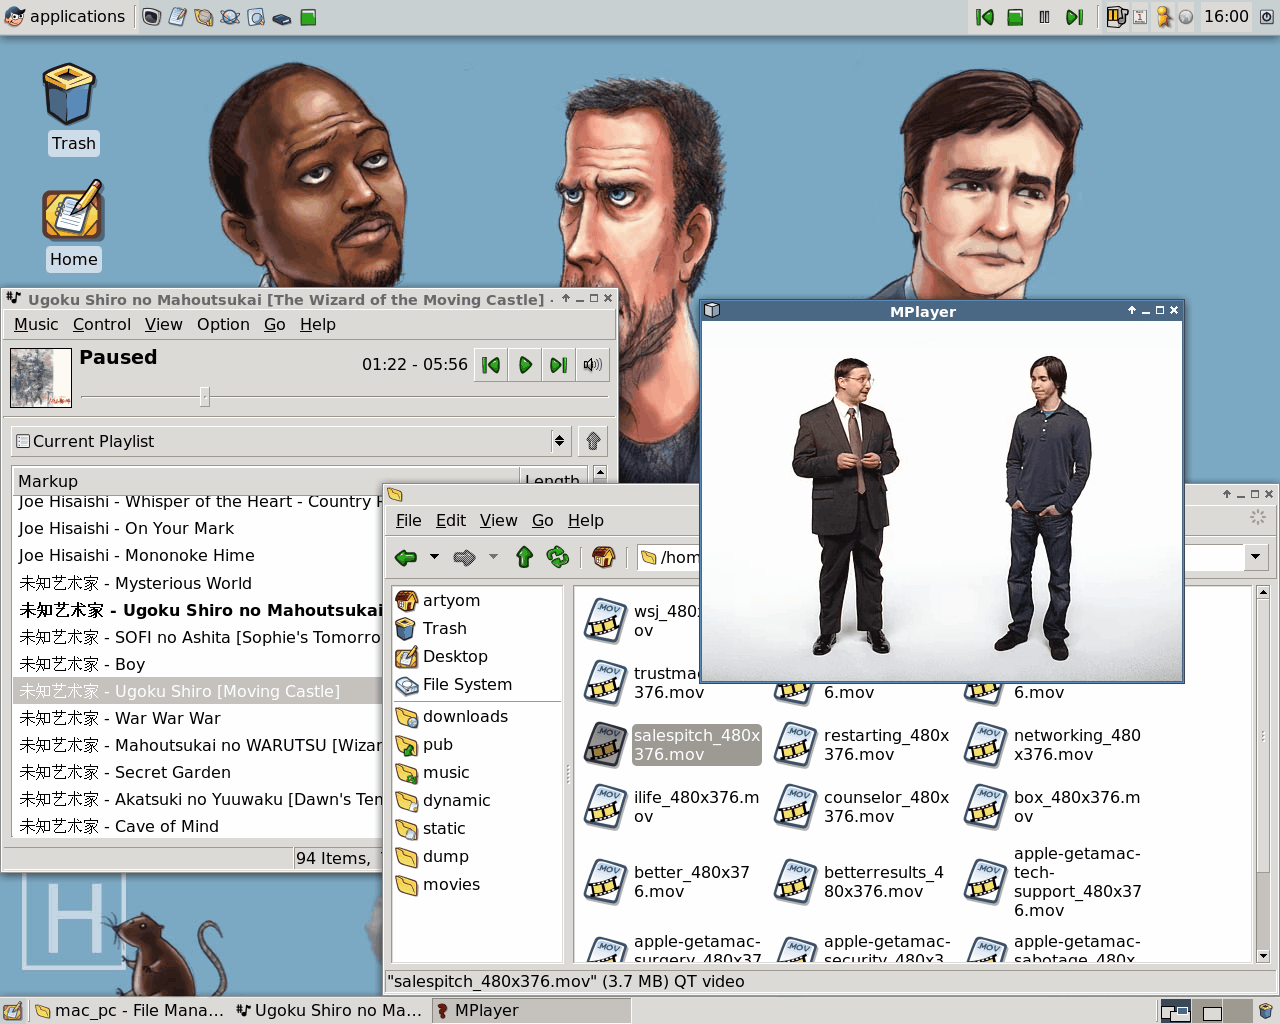
Task: Open the applications menu
Action: tap(66, 16)
